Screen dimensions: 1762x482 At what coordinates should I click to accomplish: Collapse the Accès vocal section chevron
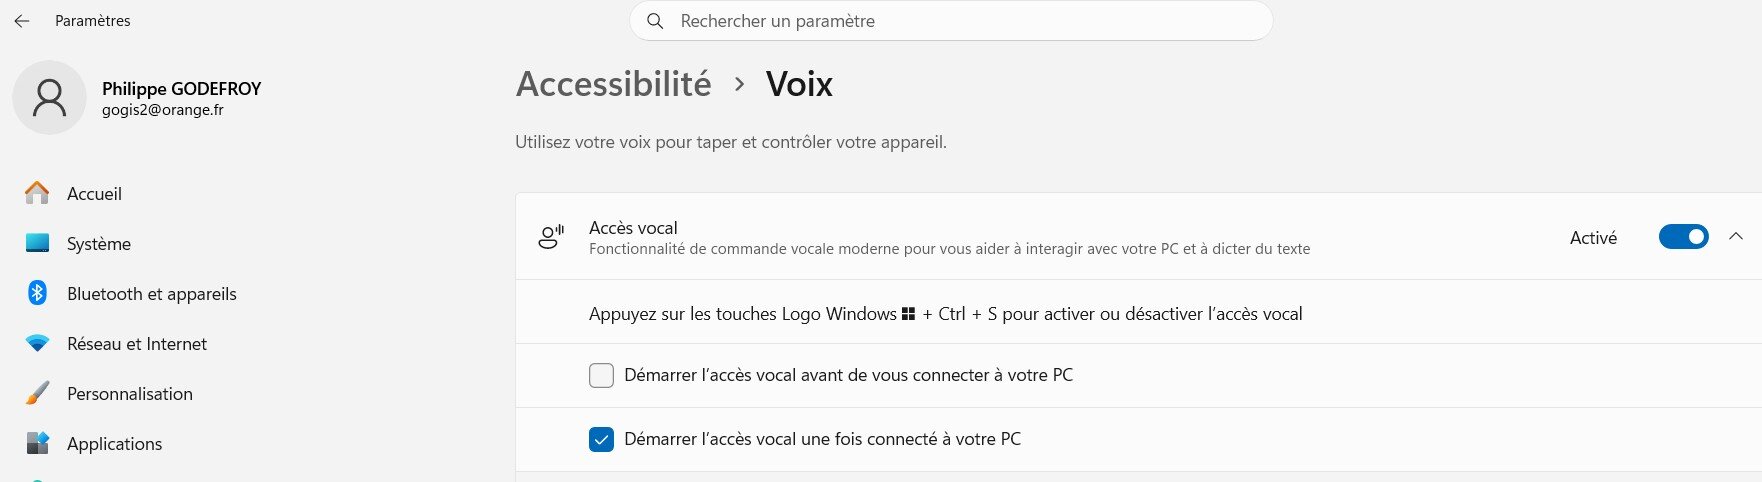[1736, 237]
